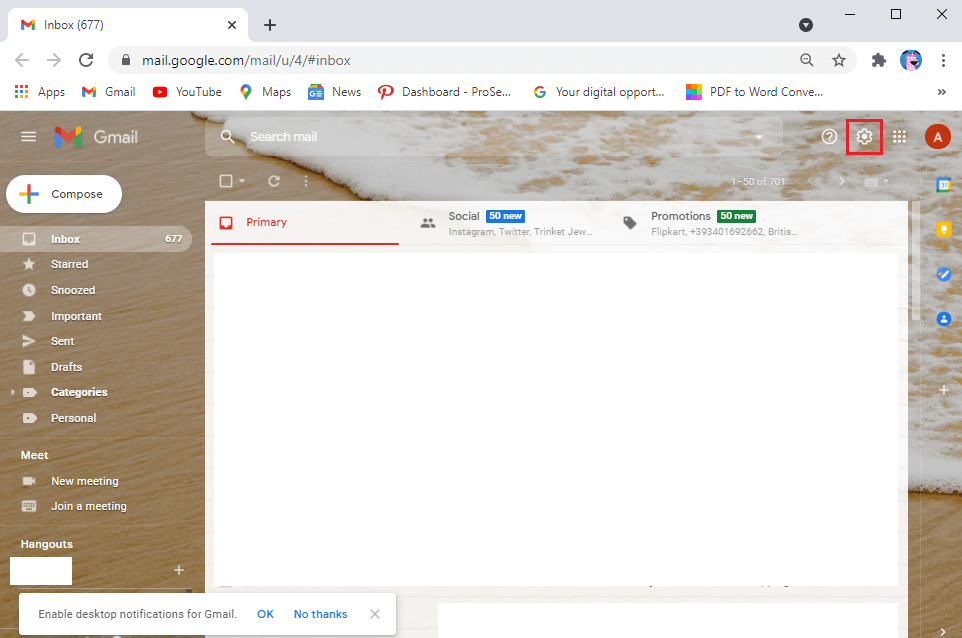Open Chrome extensions puzzle icon

[x=879, y=60]
